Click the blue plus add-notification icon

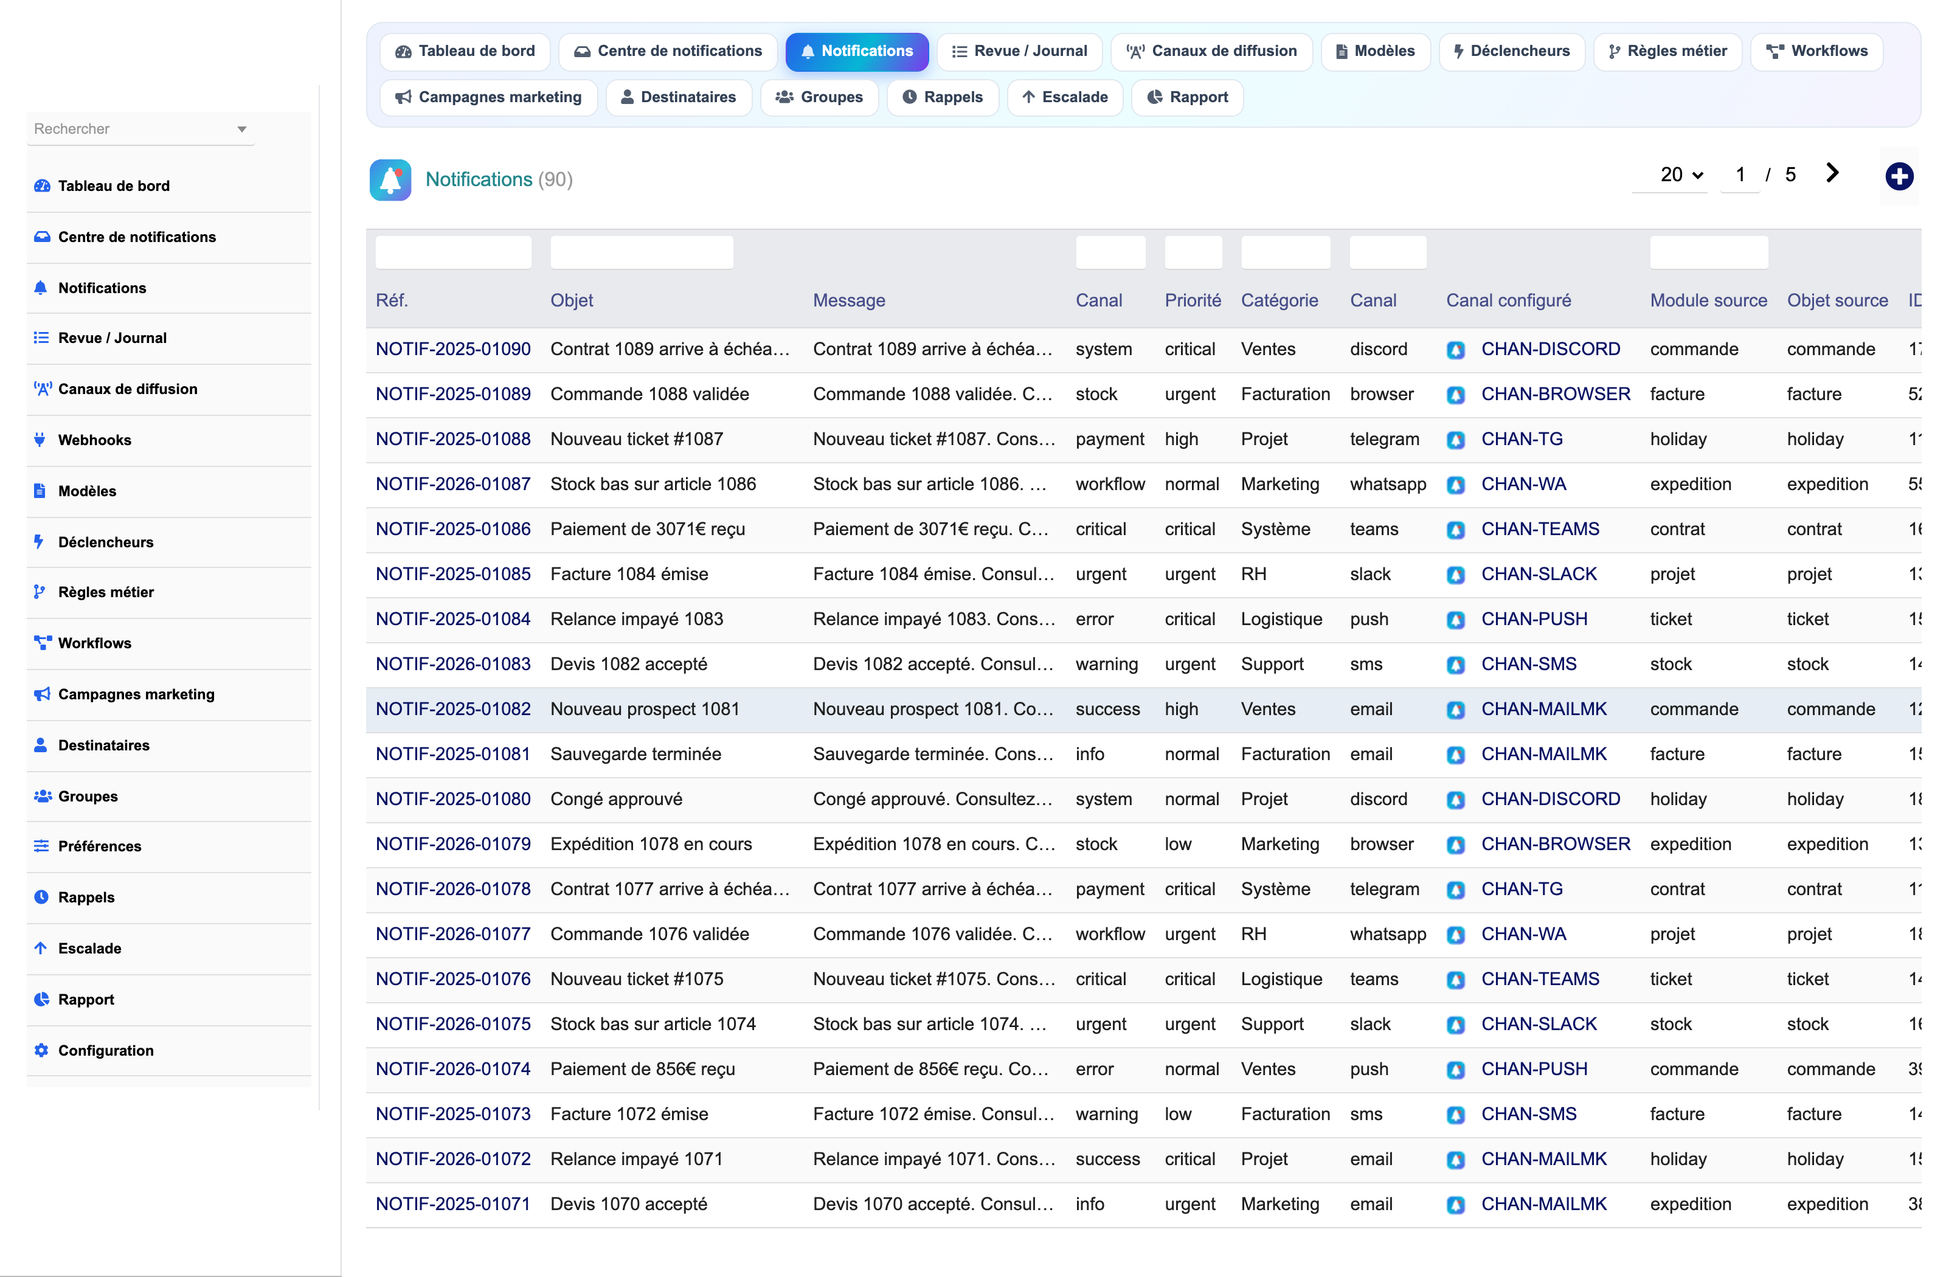click(x=1899, y=177)
